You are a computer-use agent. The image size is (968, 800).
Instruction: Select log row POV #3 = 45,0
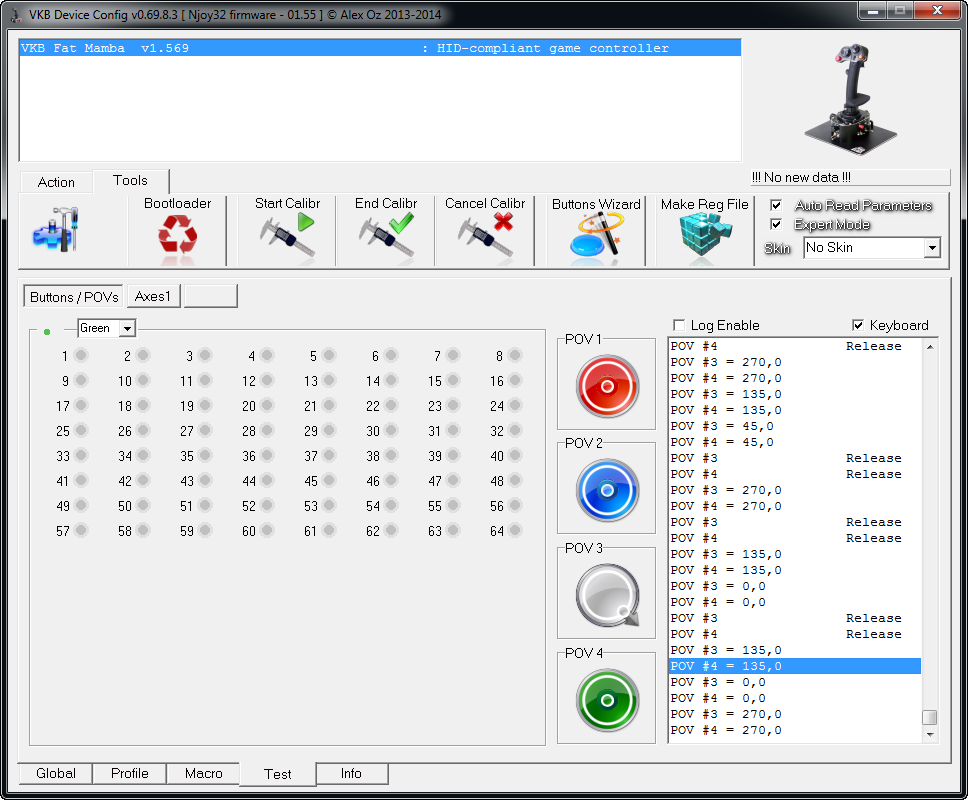point(795,426)
